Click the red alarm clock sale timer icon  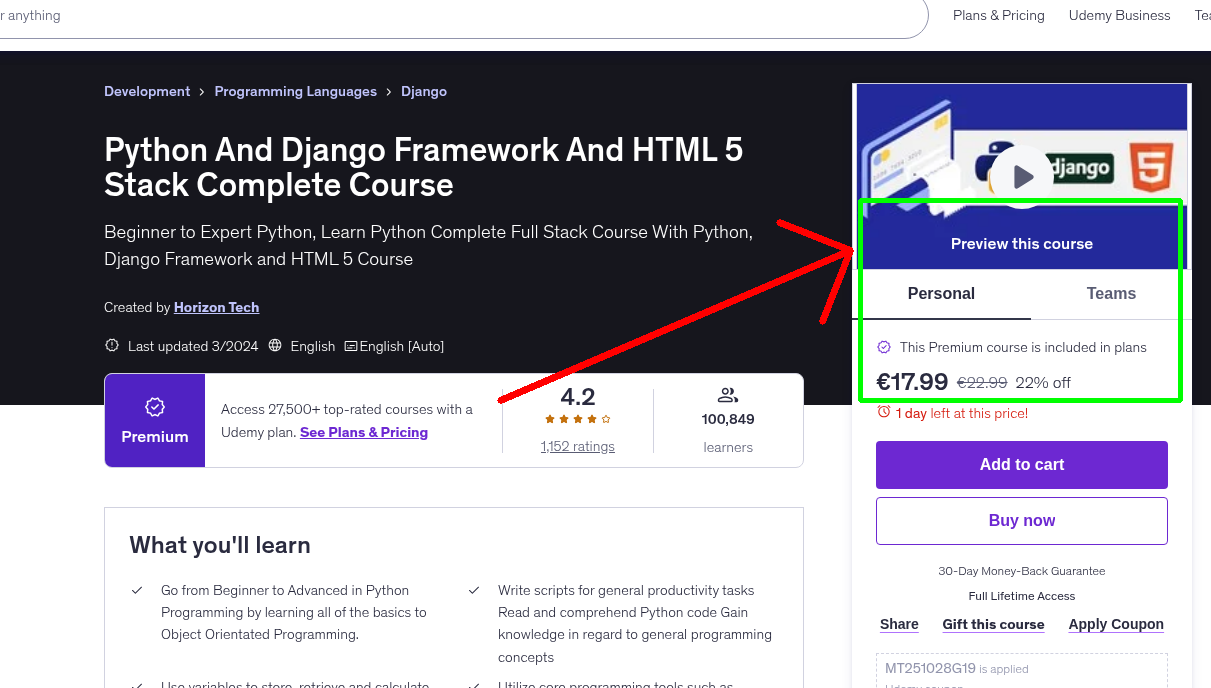point(883,412)
